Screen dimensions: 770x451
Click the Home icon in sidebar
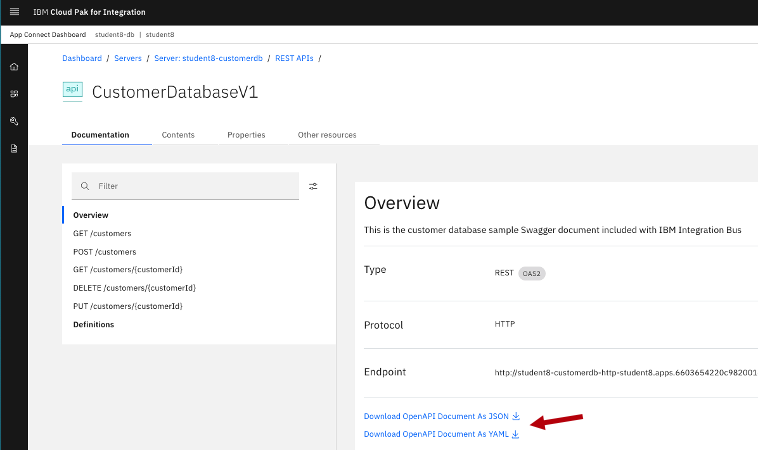(14, 67)
